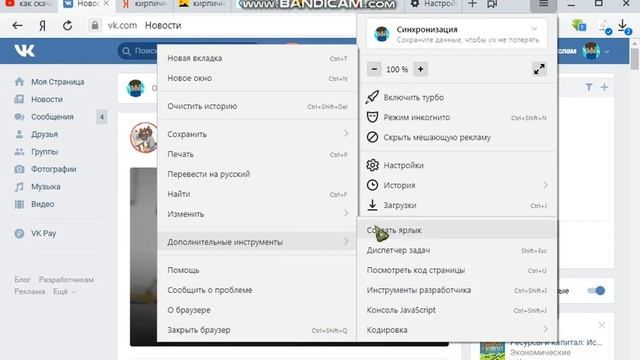The image size is (640, 360).
Task: Open the browser hamburger menu button
Action: (x=544, y=4)
